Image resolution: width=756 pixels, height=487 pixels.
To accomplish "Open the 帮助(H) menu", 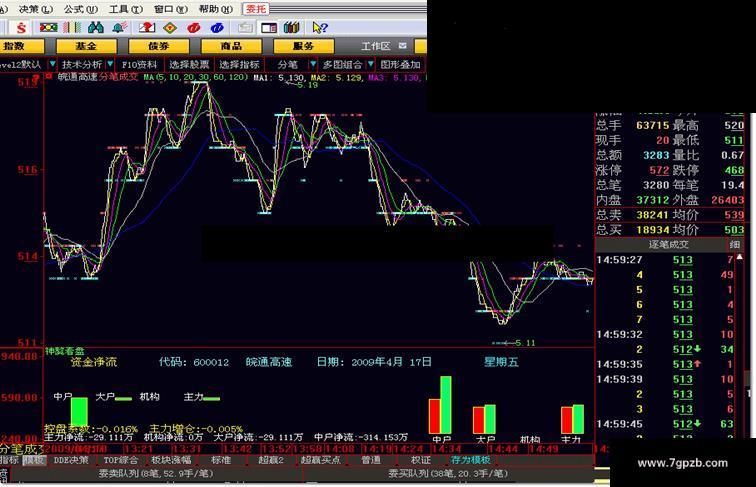I will click(216, 9).
